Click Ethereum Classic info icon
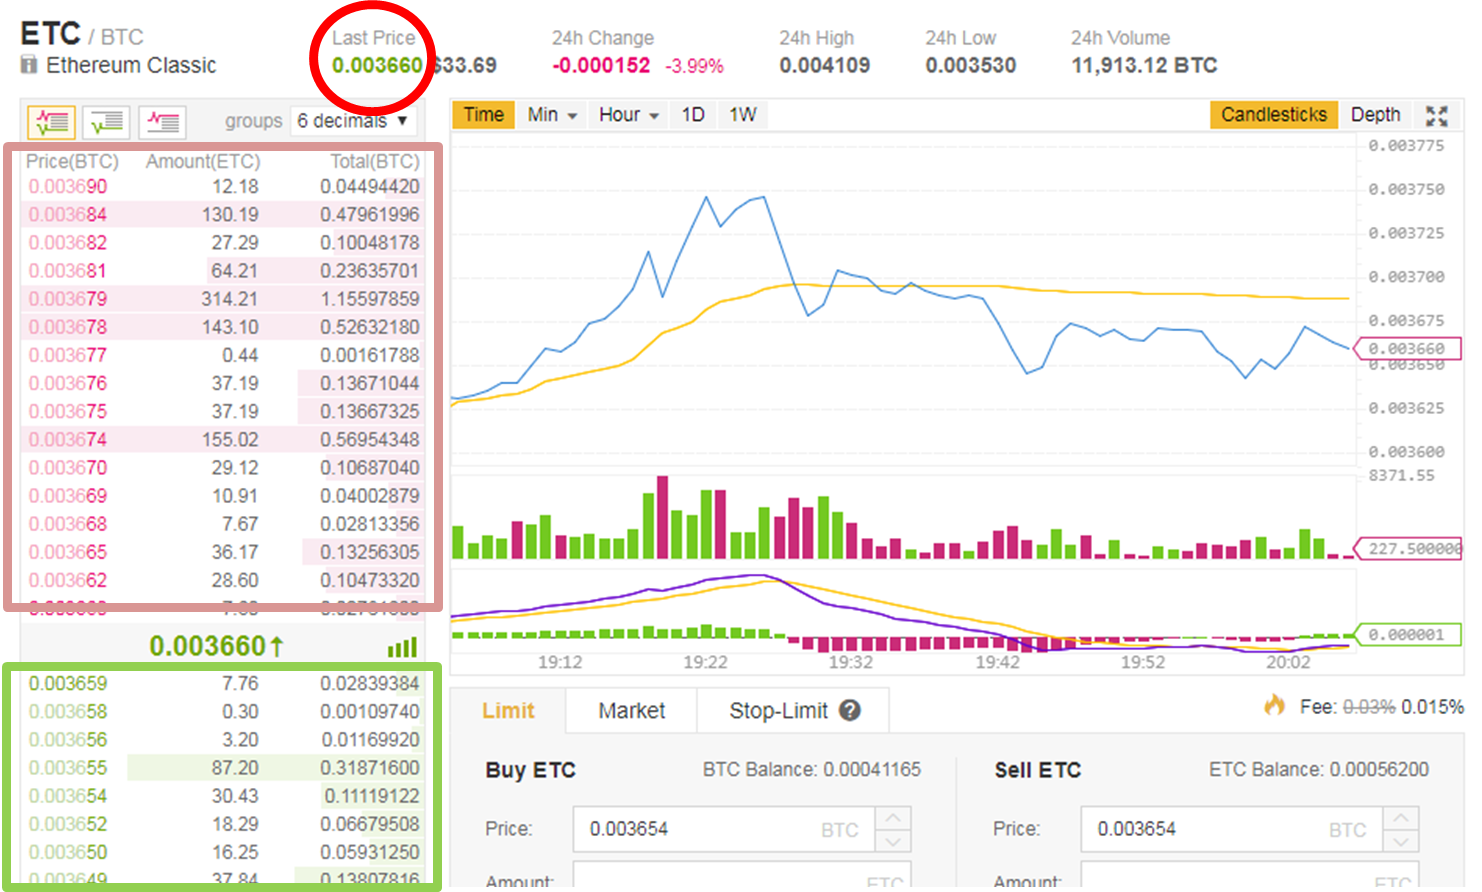This screenshot has height=892, width=1482. (29, 65)
